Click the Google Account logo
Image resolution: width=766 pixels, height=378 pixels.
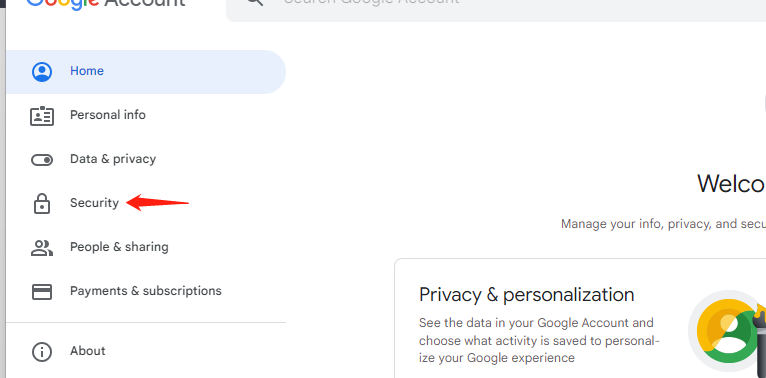pyautogui.click(x=106, y=3)
